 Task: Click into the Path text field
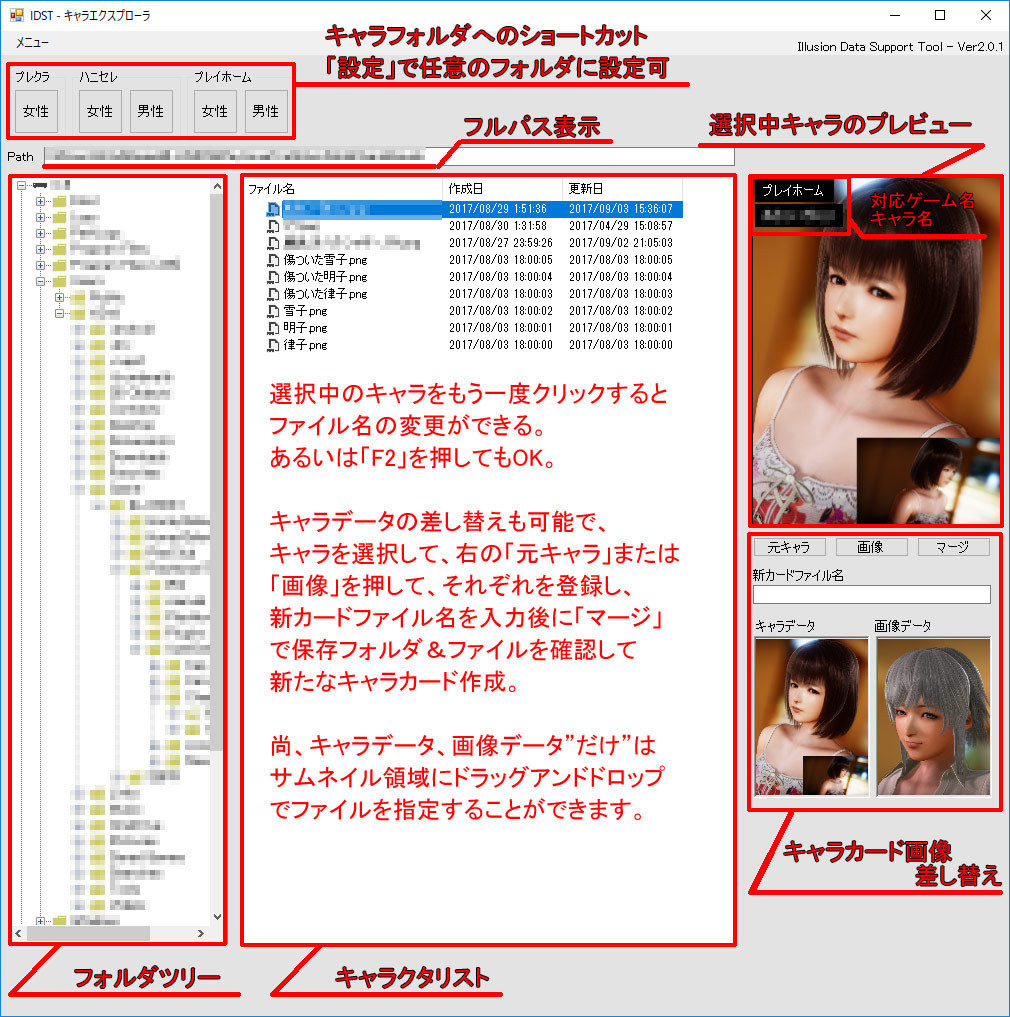tap(389, 156)
